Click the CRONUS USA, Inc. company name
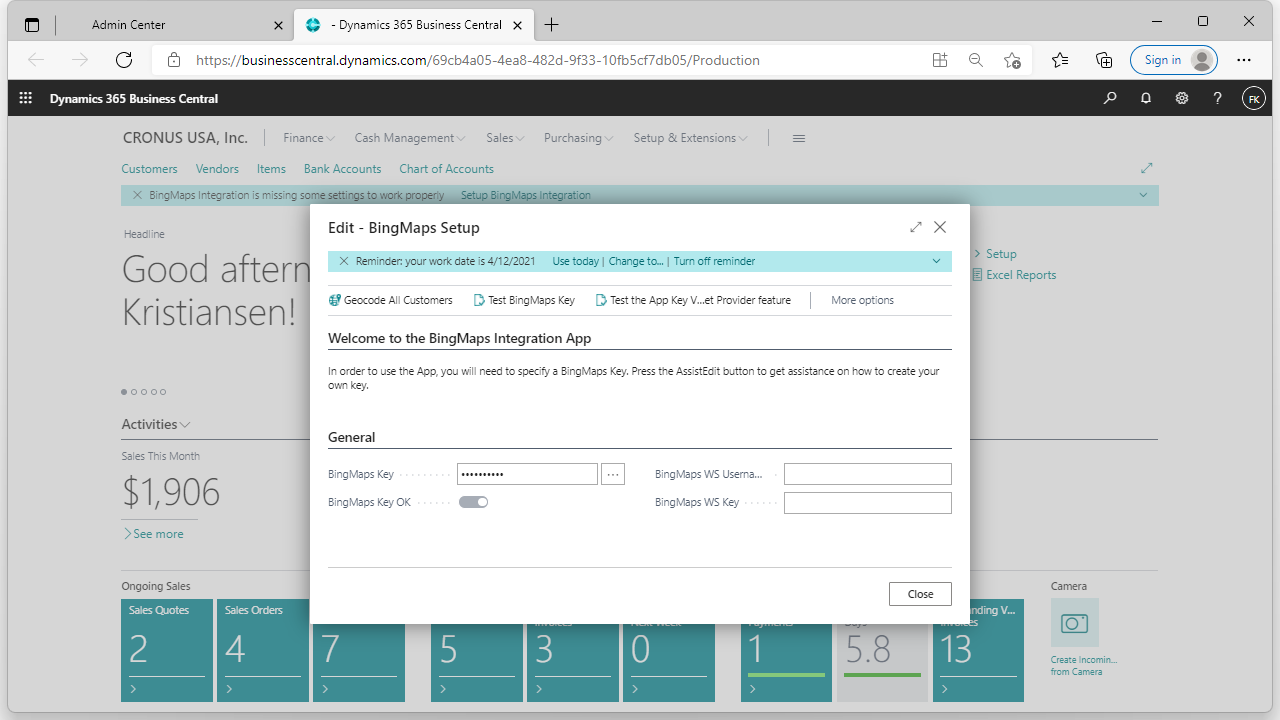This screenshot has width=1280, height=720. pos(185,138)
